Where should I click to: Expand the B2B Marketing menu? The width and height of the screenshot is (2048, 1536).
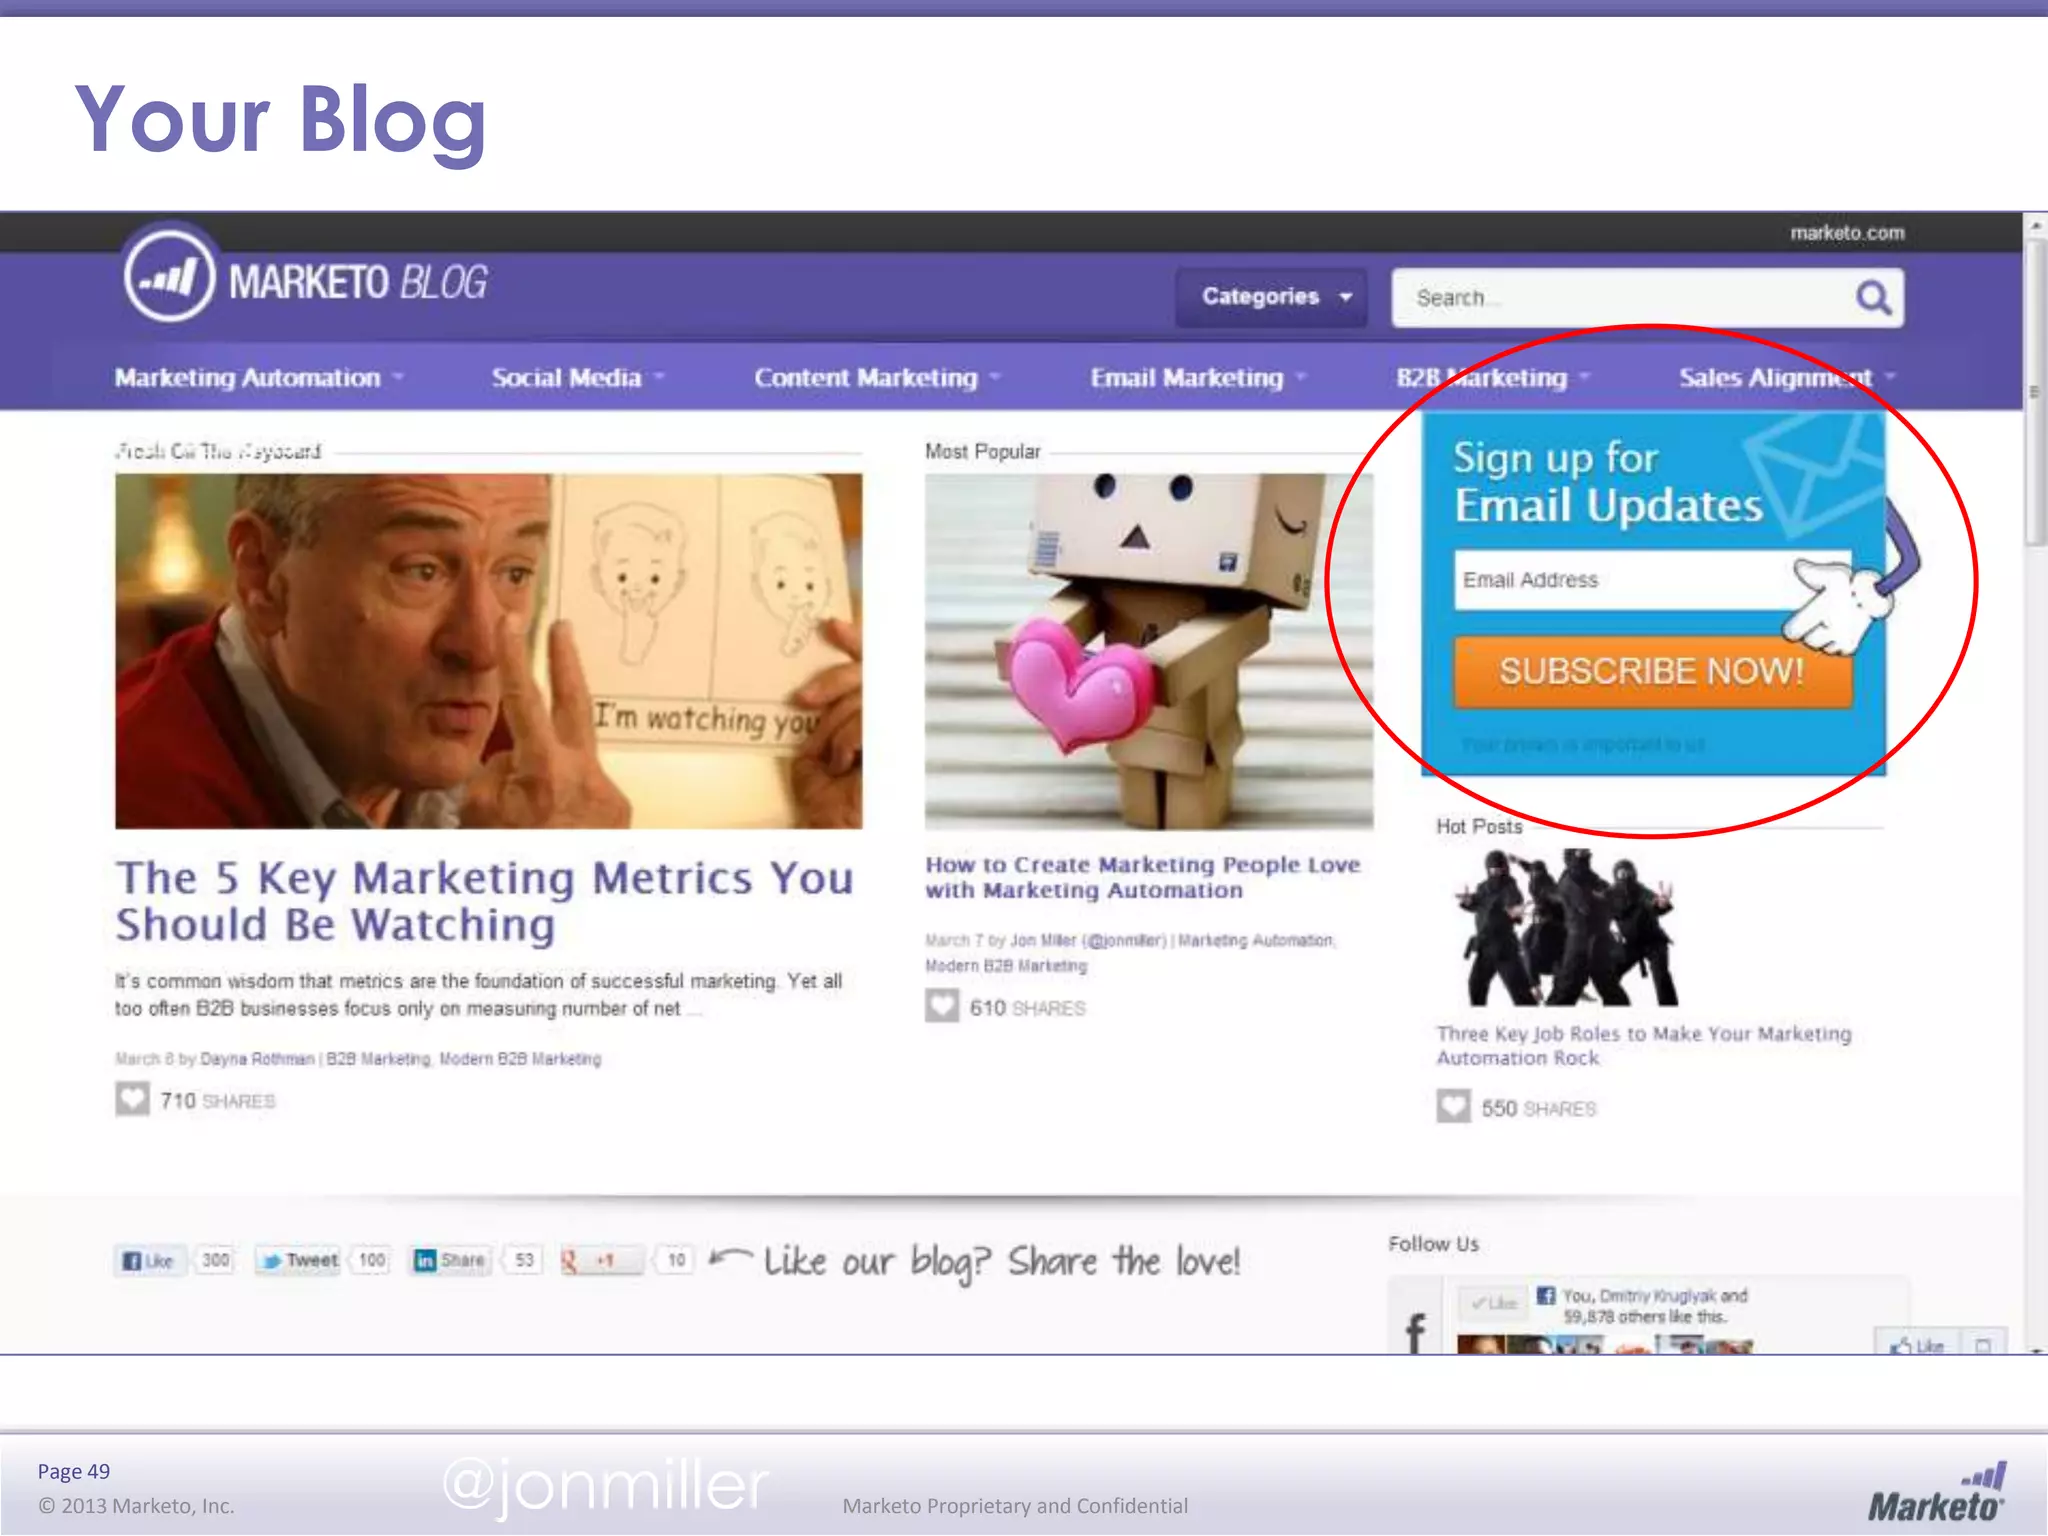(x=1492, y=378)
